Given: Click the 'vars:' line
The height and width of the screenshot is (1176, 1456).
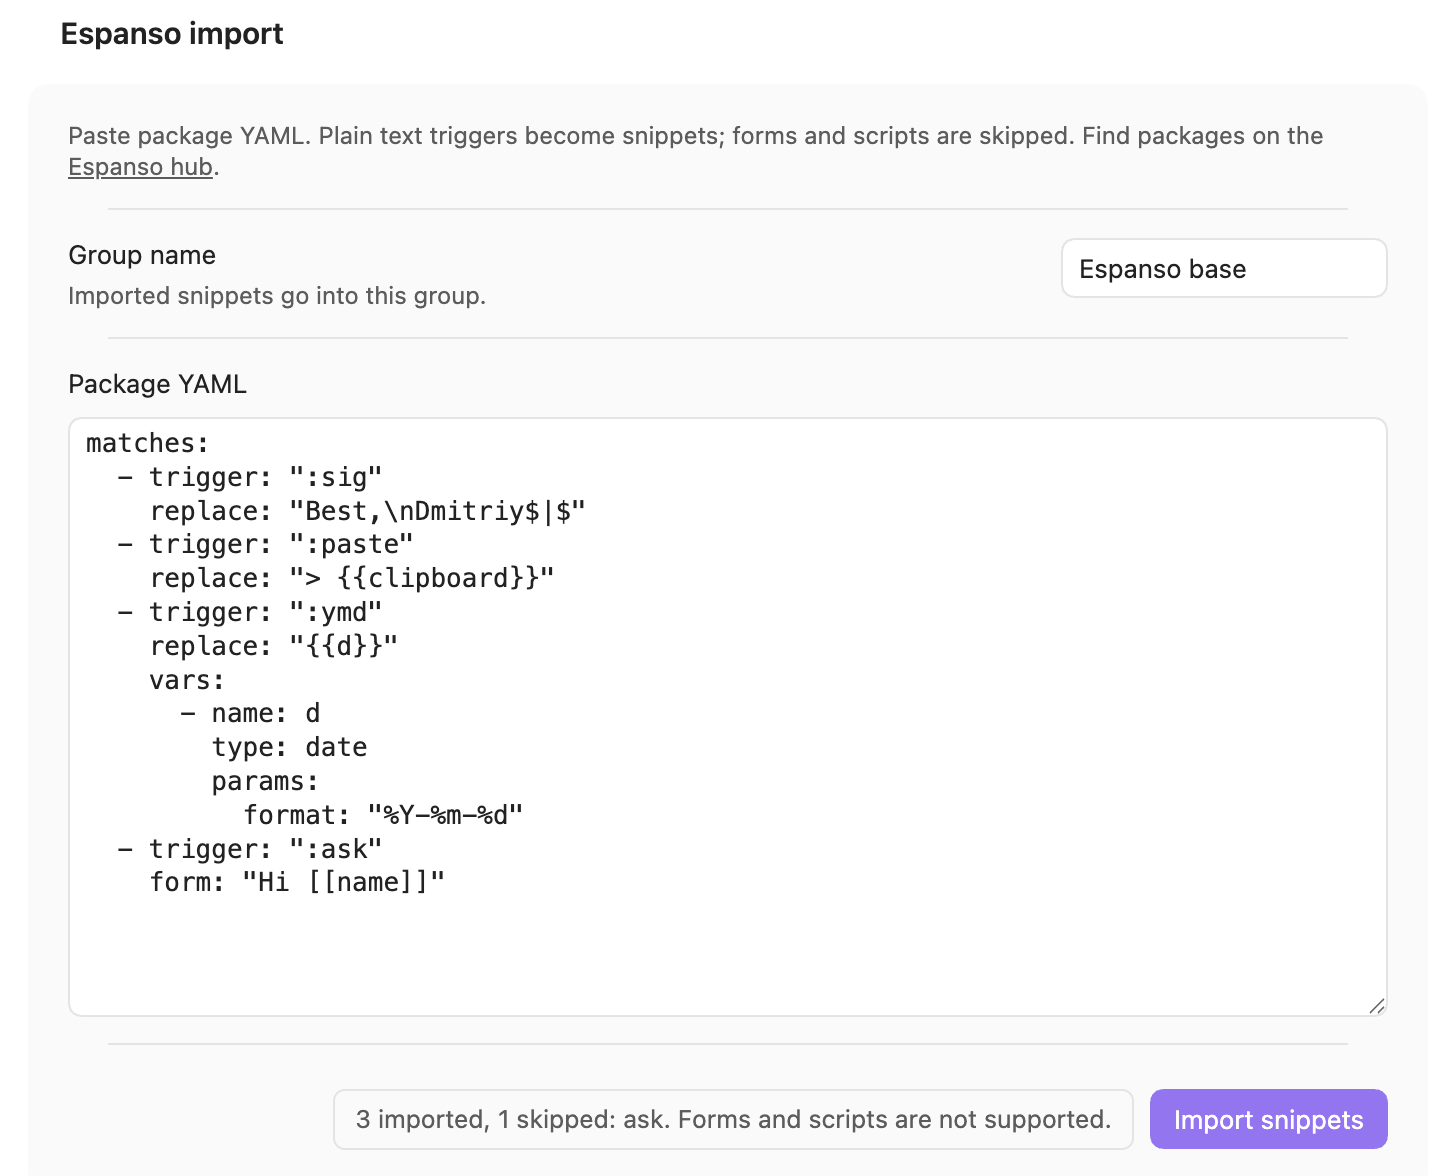Looking at the screenshot, I should click(187, 680).
